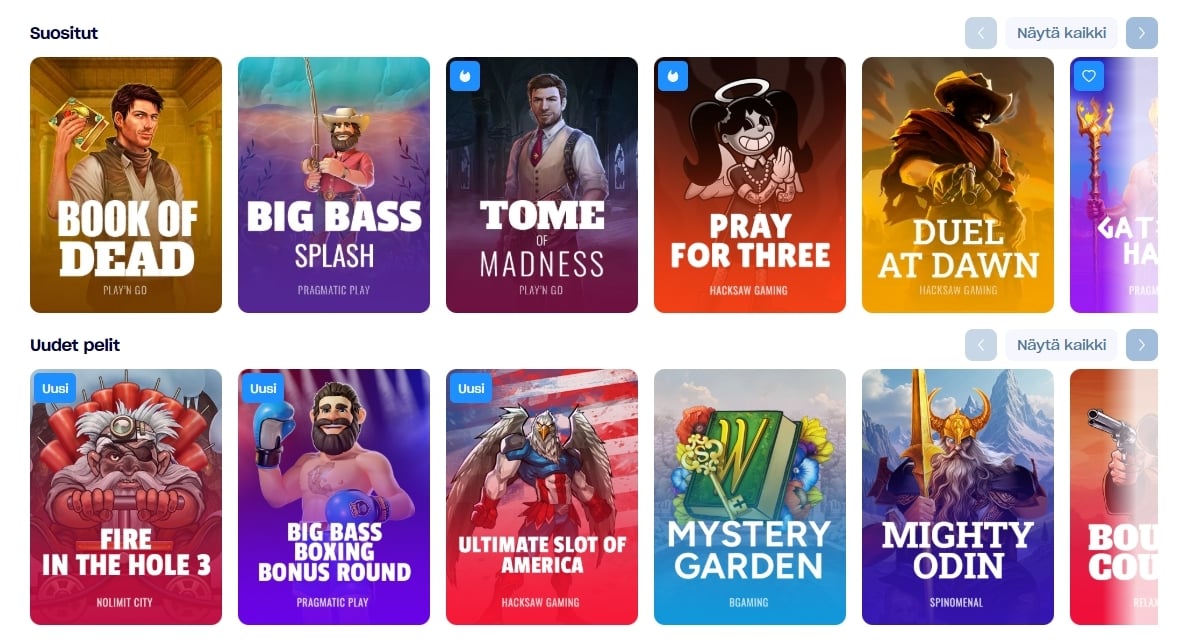Show next games in the Uudet pelit row

pos(1141,345)
